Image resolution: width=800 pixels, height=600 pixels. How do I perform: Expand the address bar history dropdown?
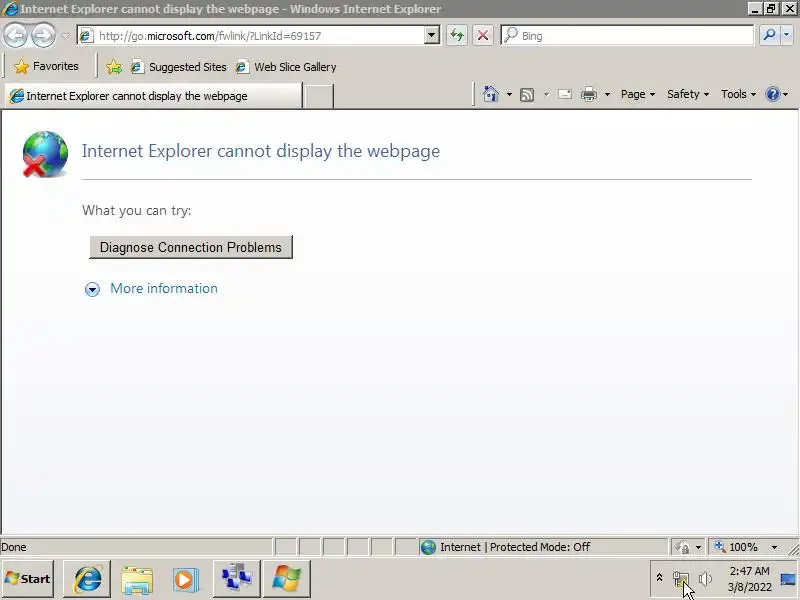tap(432, 36)
